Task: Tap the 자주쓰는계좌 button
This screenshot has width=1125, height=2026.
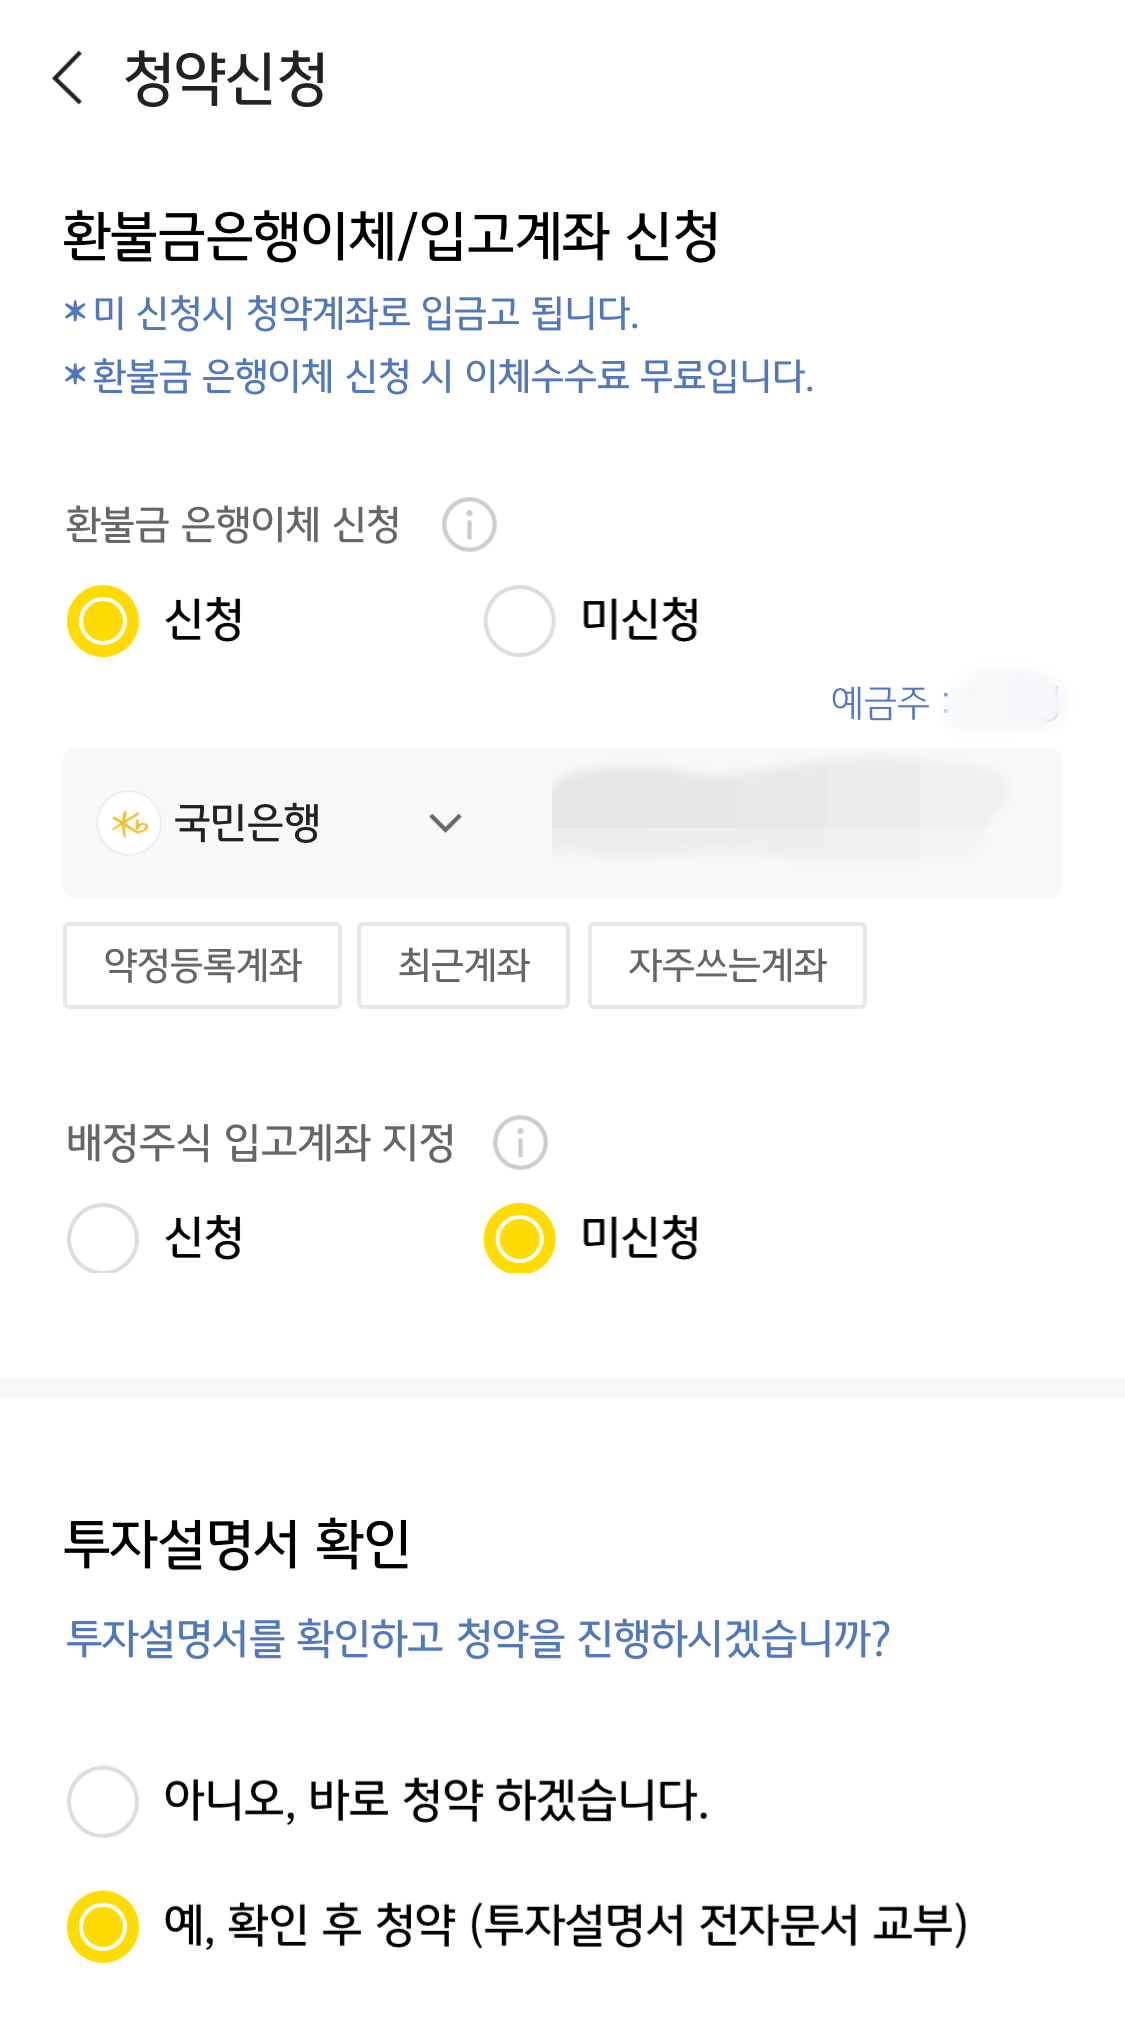Action: click(x=727, y=965)
